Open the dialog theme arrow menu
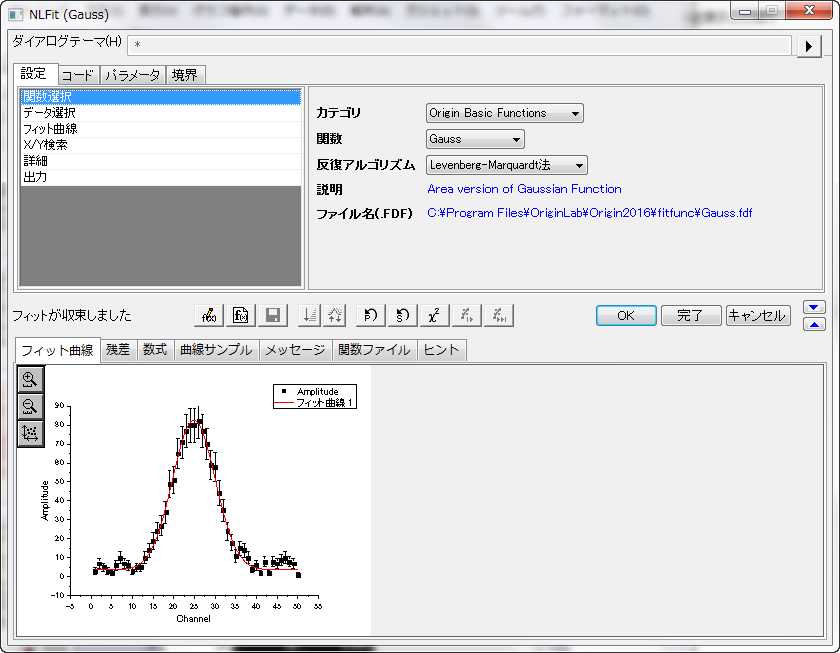Image resolution: width=840 pixels, height=653 pixels. coord(809,46)
